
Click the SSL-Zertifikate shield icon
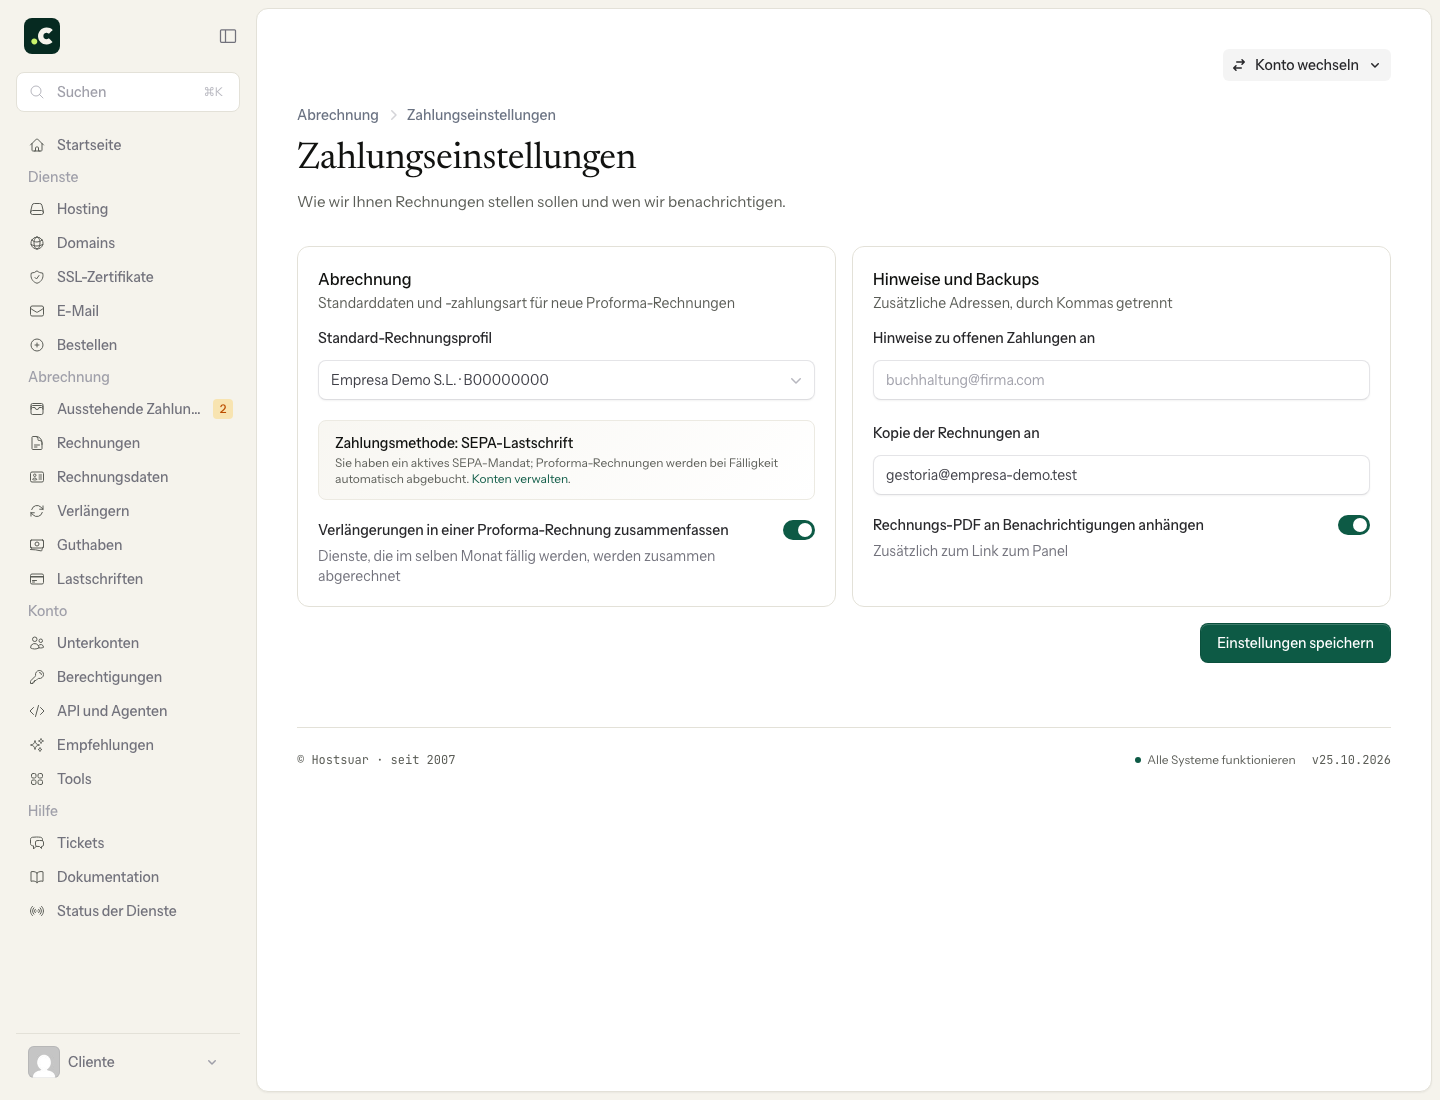point(37,277)
